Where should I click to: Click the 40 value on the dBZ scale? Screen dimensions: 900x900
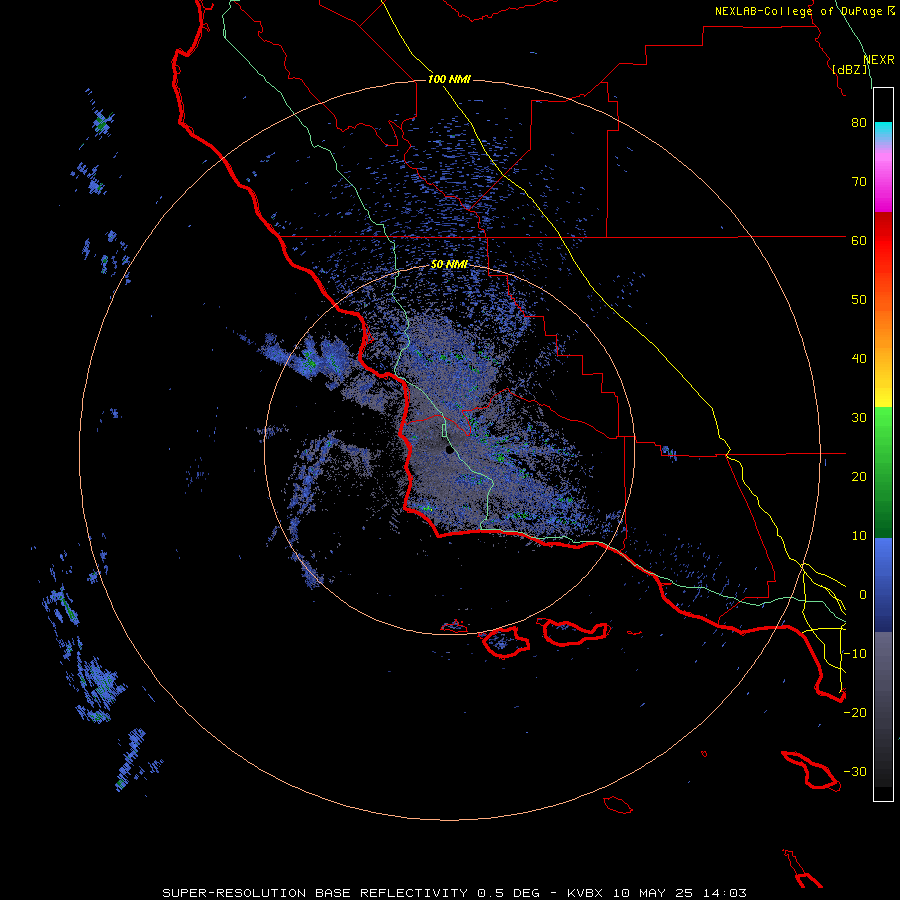[859, 359]
